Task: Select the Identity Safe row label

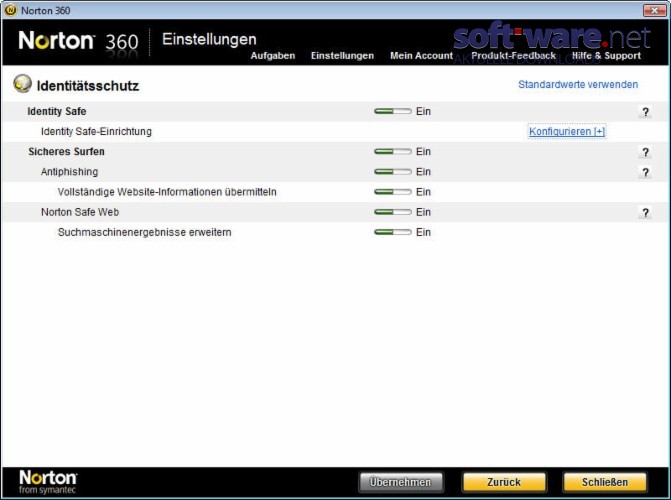Action: pyautogui.click(x=57, y=111)
